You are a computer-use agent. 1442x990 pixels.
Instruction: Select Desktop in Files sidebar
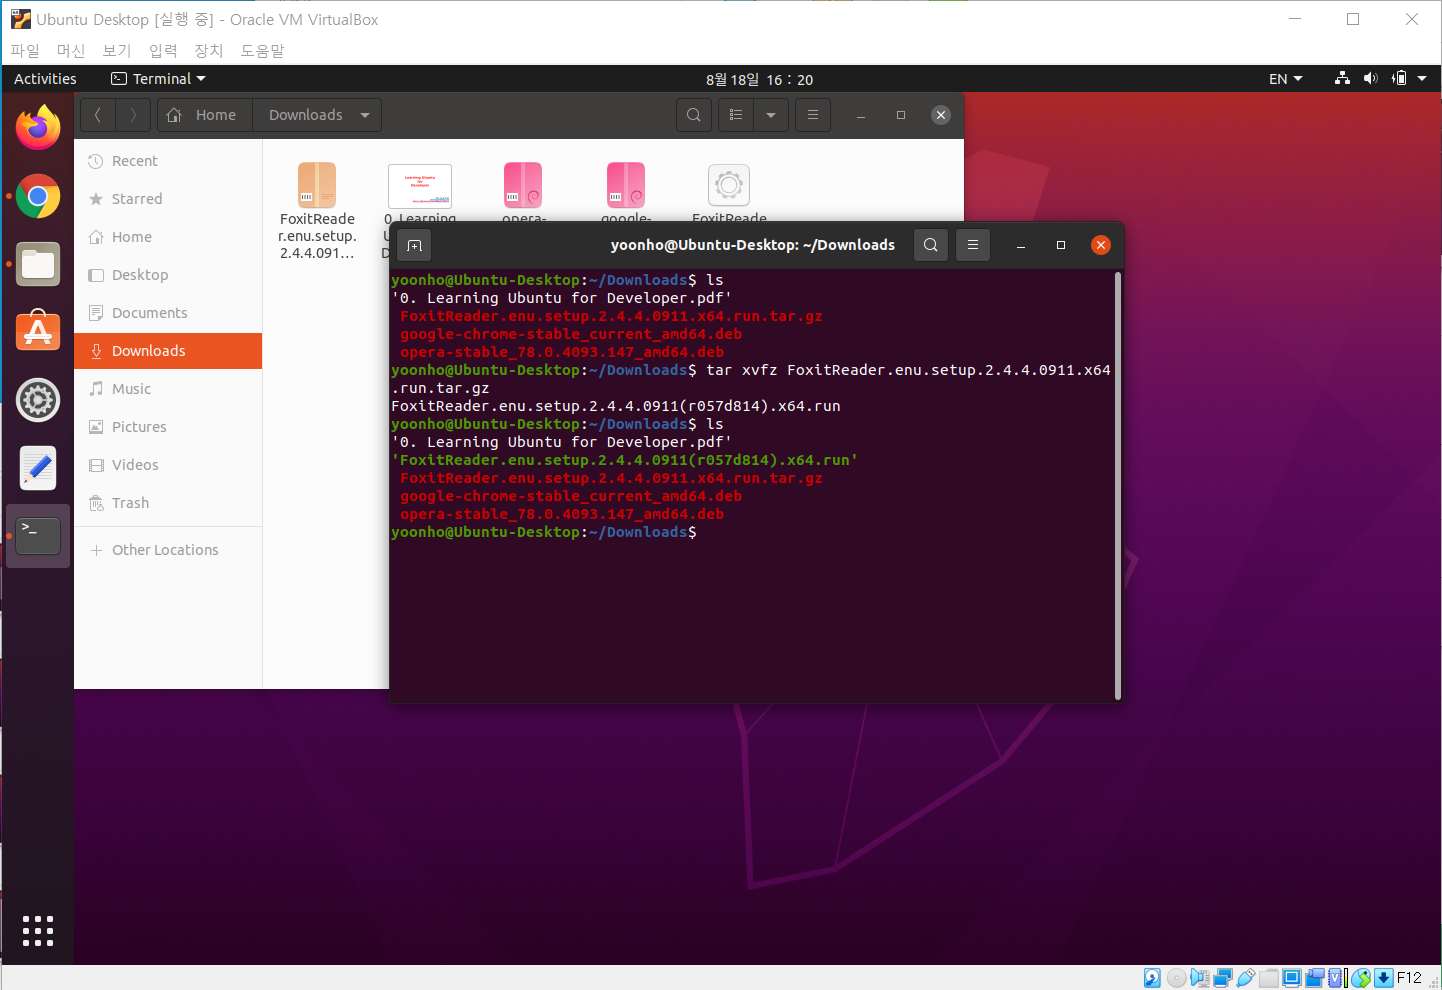pyautogui.click(x=168, y=275)
